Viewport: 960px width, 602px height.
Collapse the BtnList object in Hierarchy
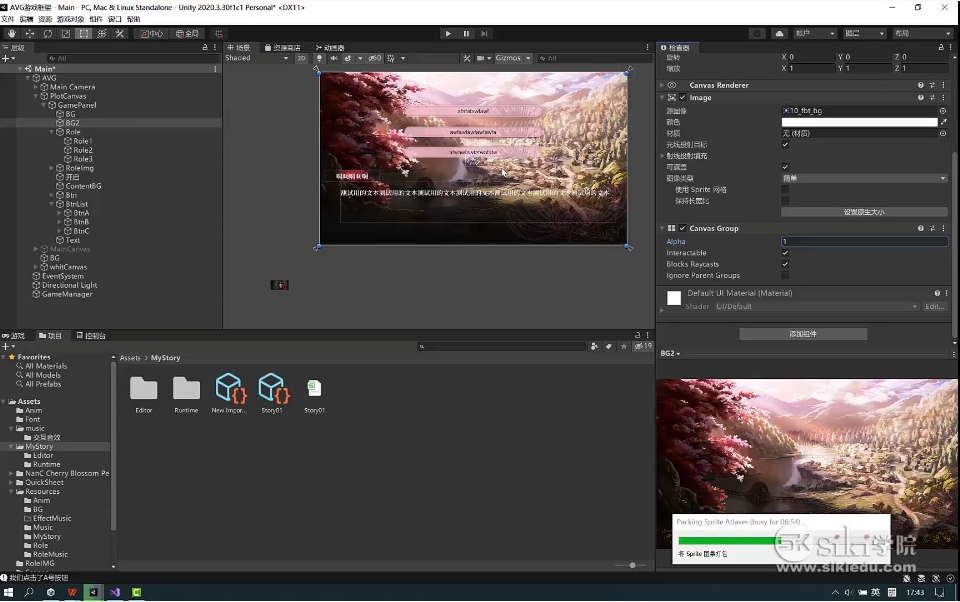point(51,204)
